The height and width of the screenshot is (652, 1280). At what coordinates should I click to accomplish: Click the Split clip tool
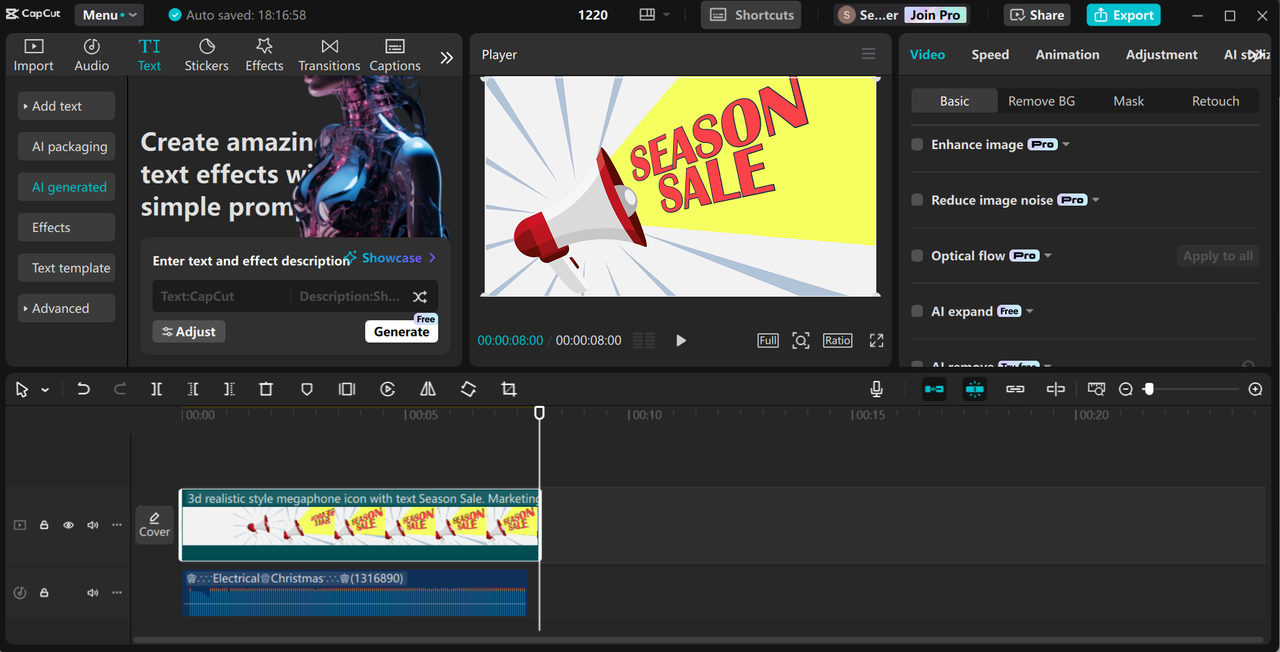[x=157, y=389]
